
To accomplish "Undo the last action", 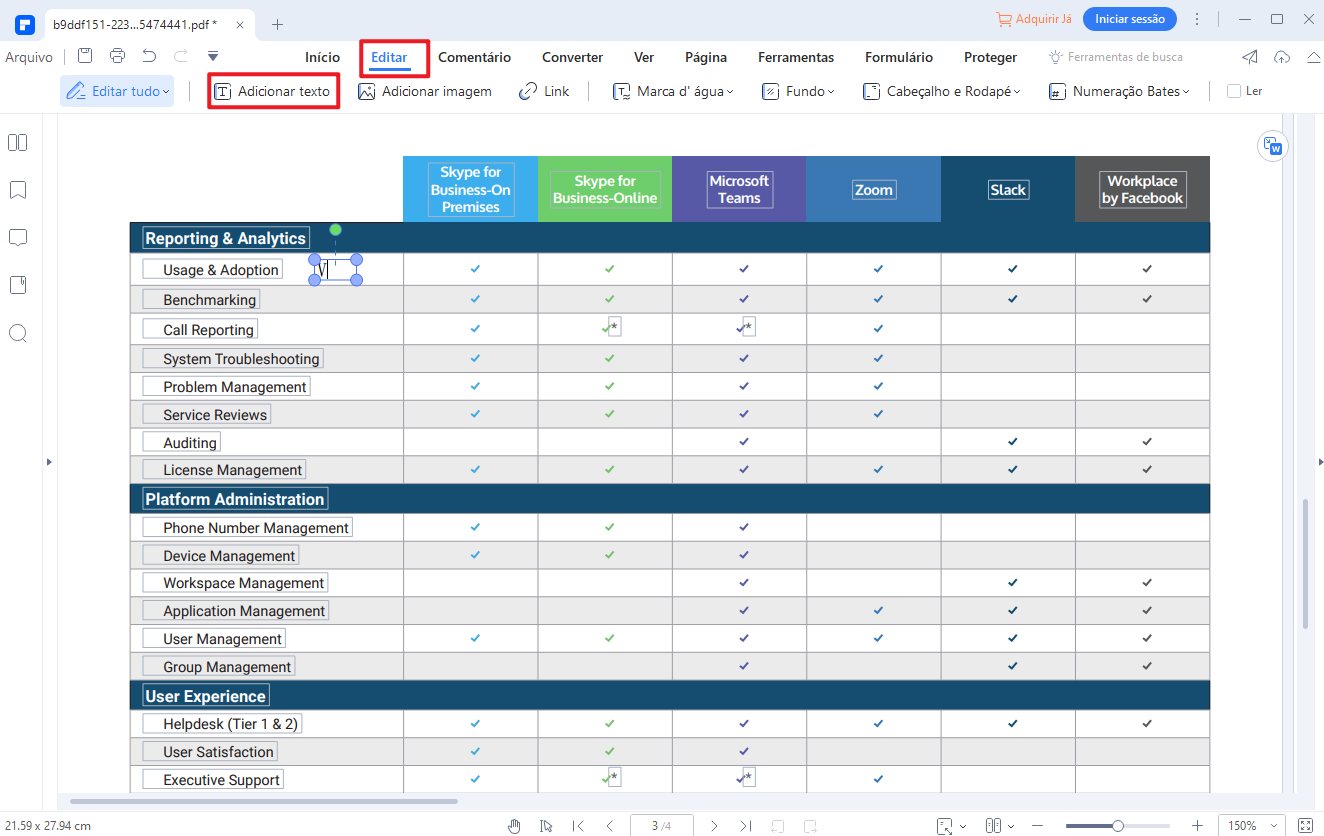I will [149, 56].
